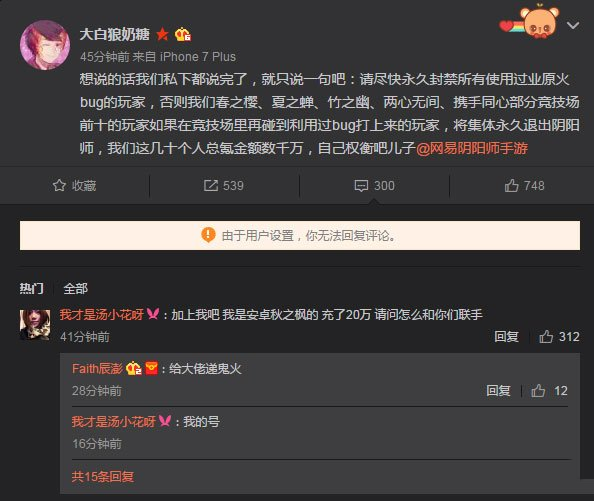Screen dimensions: 594x501
Task: Click the favorite star icon 收藏
Action: (x=59, y=186)
